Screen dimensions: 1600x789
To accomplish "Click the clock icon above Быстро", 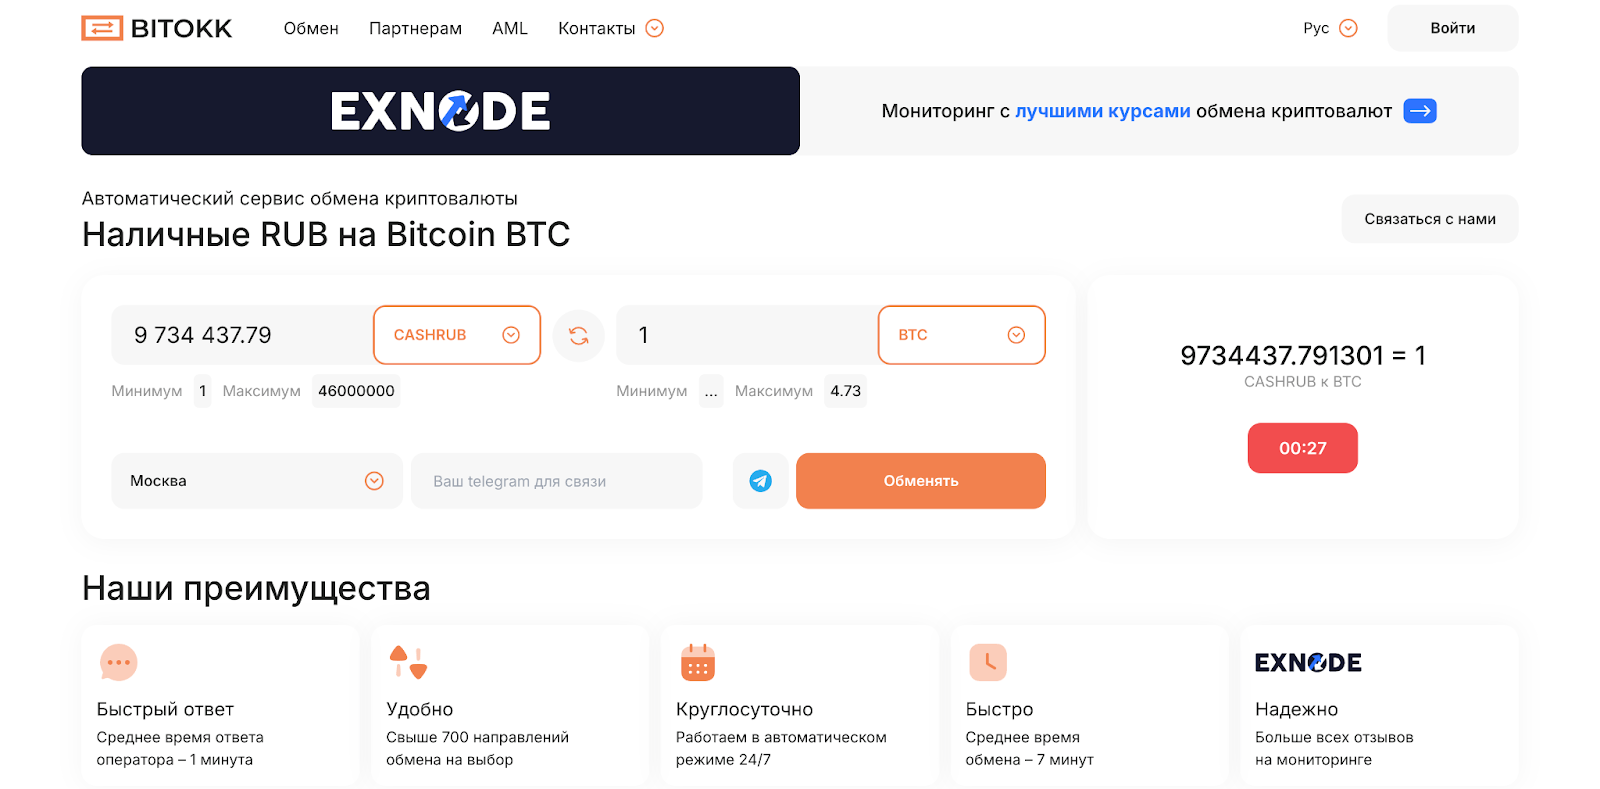I will tap(987, 662).
